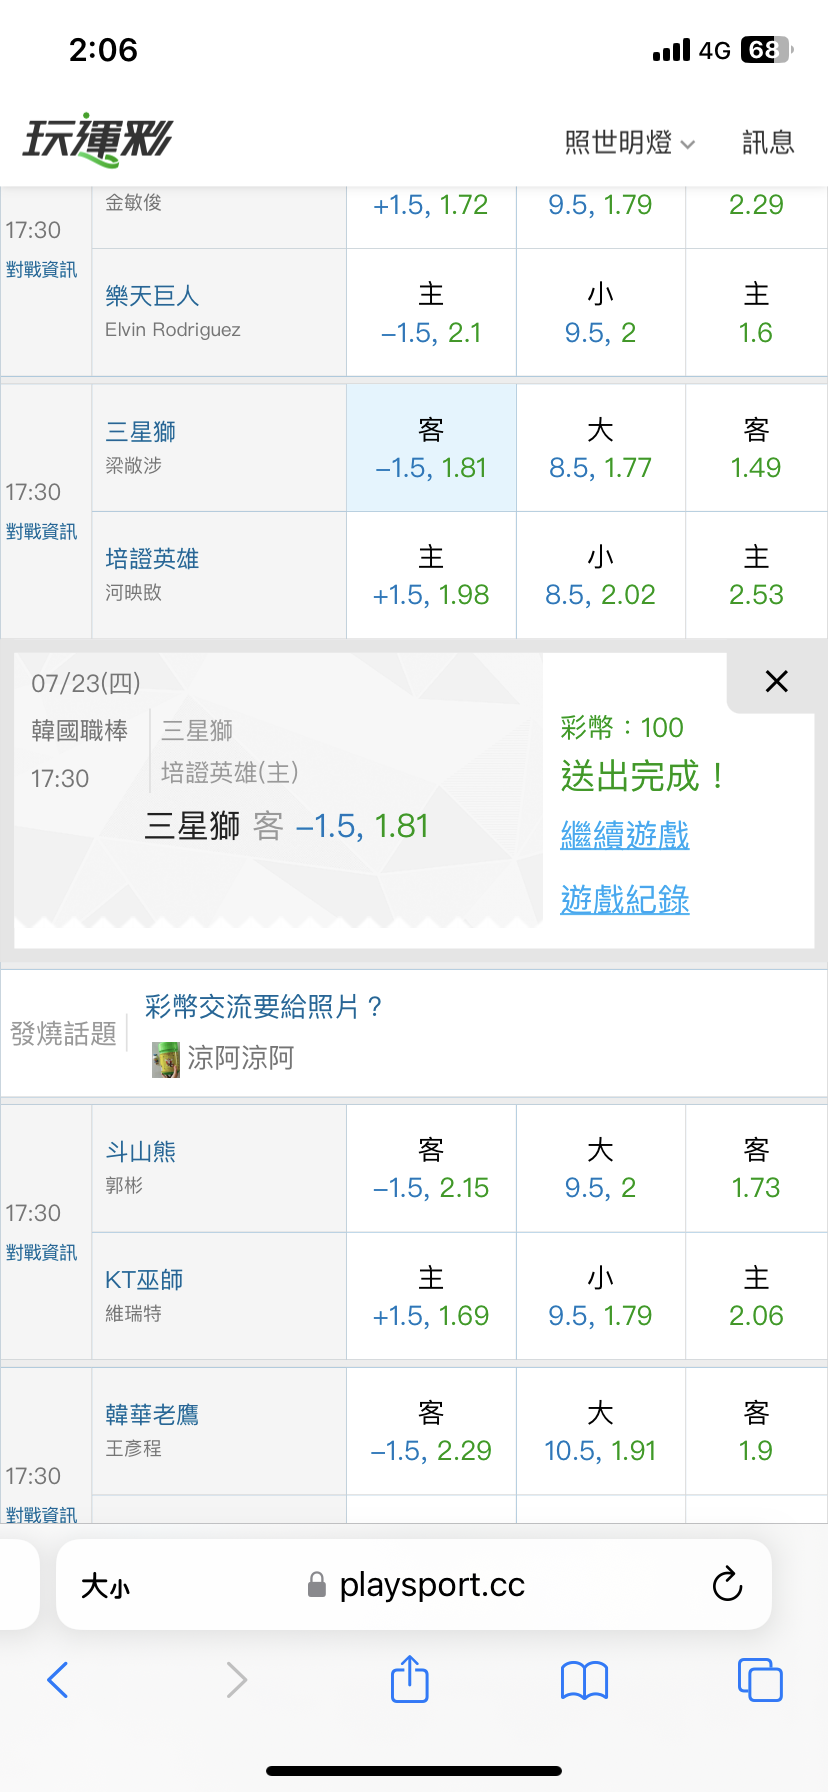Toggle selected 三星獅 客 -1.5, 1.81 bet
The height and width of the screenshot is (1792, 828).
pyautogui.click(x=431, y=448)
